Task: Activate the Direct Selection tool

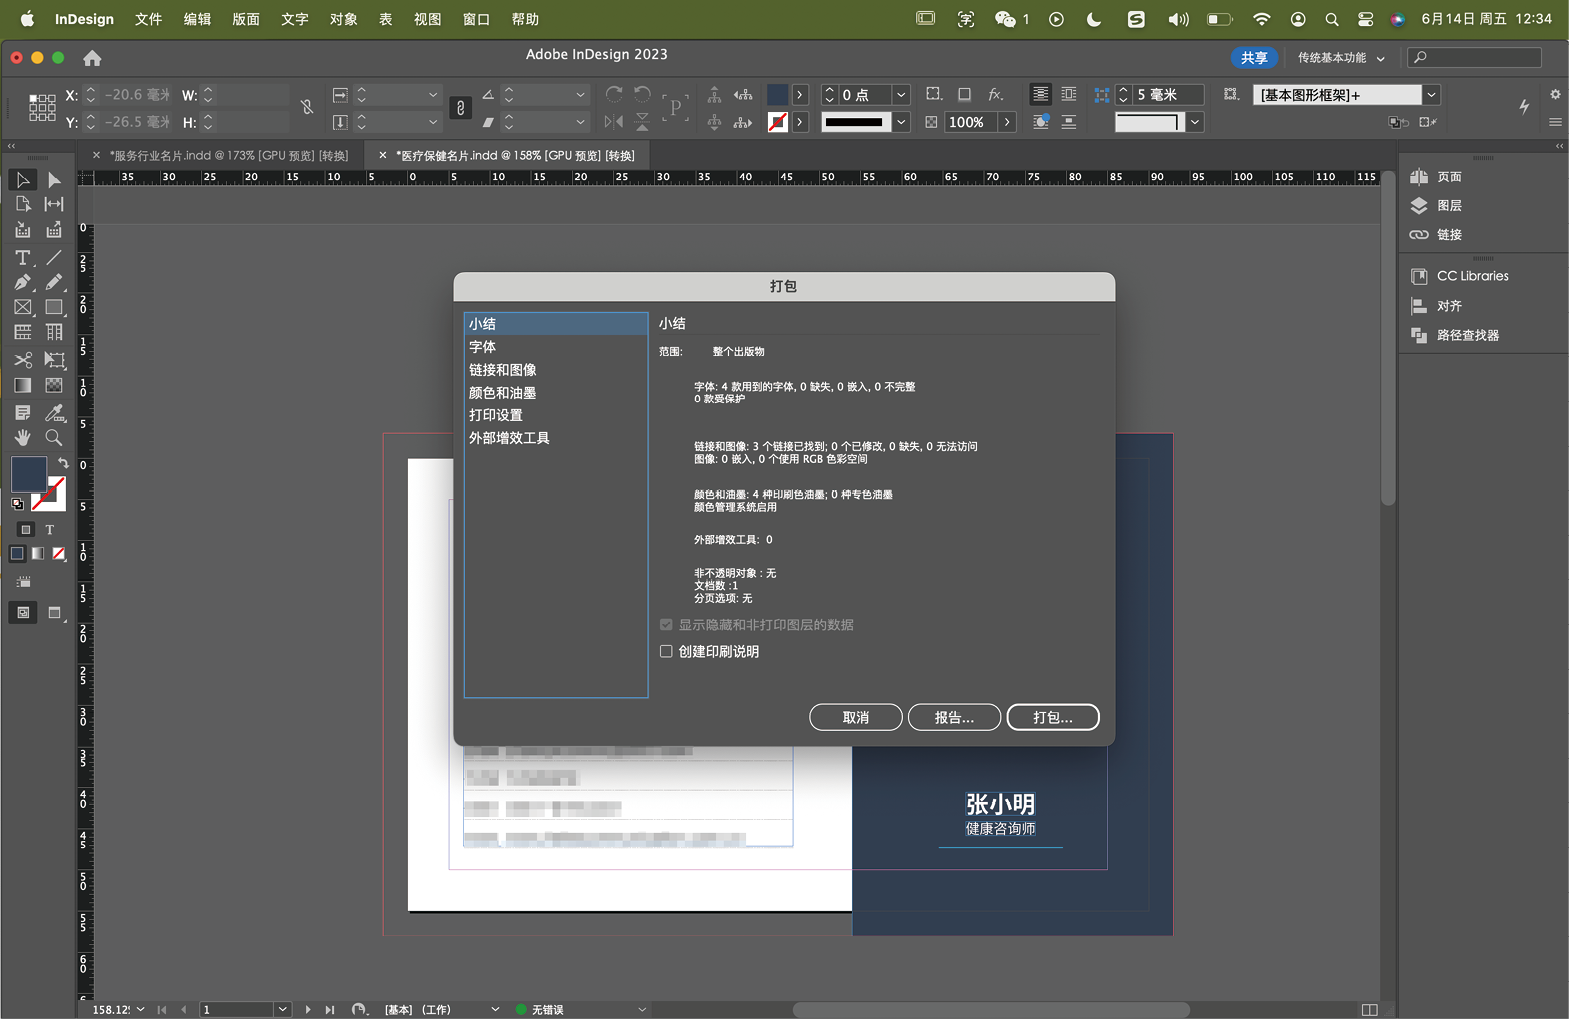Action: pos(54,180)
